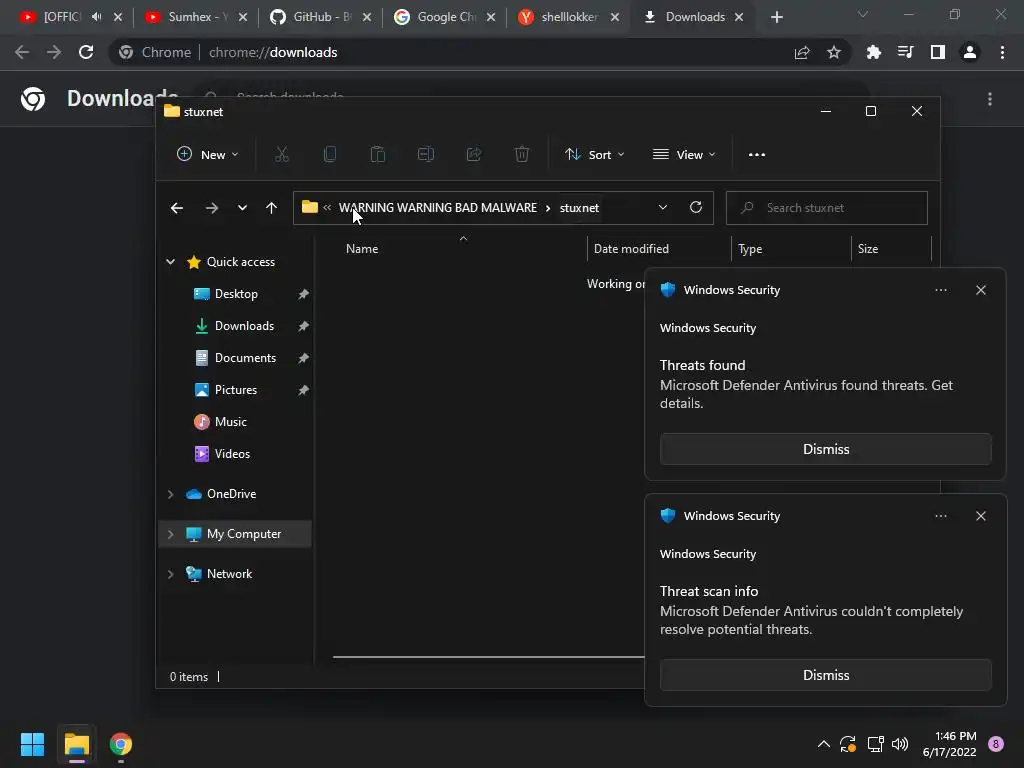The image size is (1024, 768).
Task: Click the WARNING WARNING BAD MALWARE breadcrumb
Action: (x=438, y=208)
